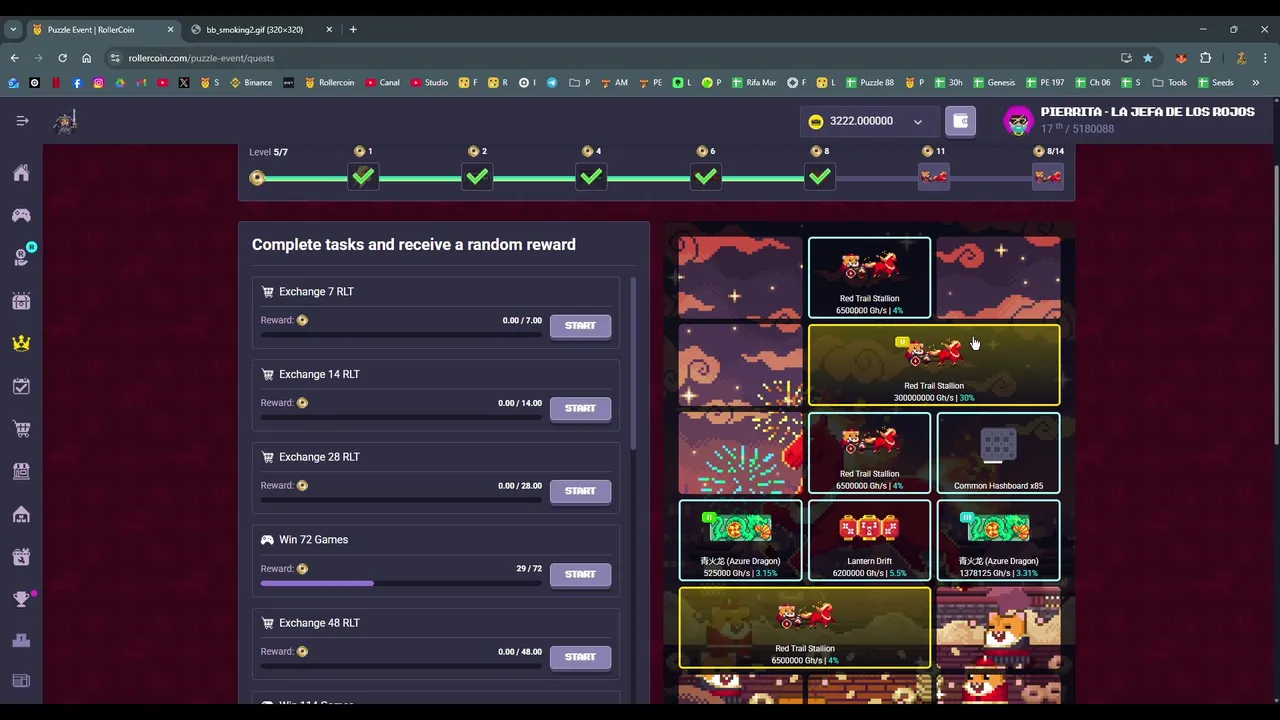The image size is (1280, 720).
Task: Open the trophy sidebar icon
Action: tap(21, 598)
